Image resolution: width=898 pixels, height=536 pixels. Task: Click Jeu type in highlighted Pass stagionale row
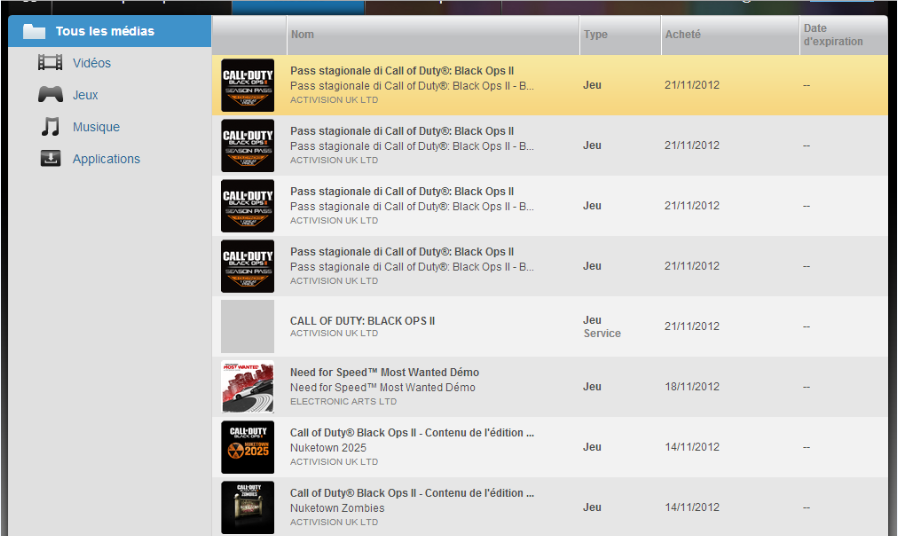click(592, 85)
